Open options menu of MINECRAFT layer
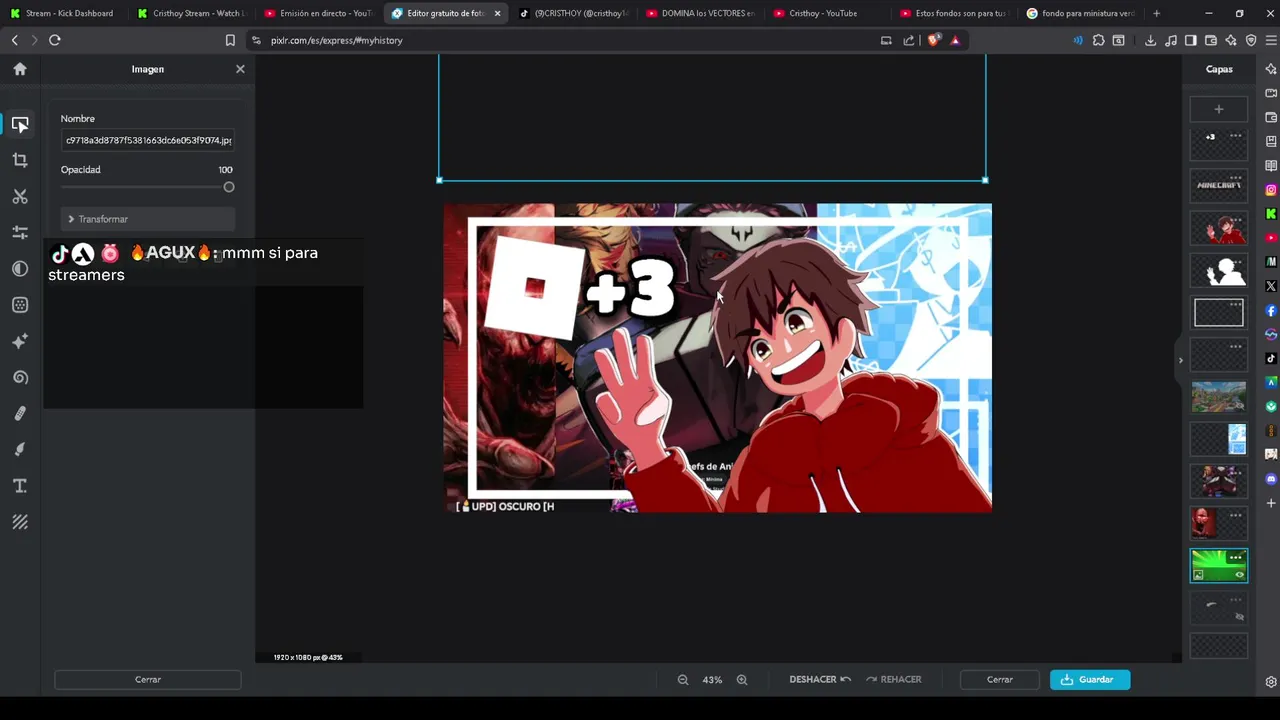Screen dimensions: 1280x720 click(x=1236, y=177)
